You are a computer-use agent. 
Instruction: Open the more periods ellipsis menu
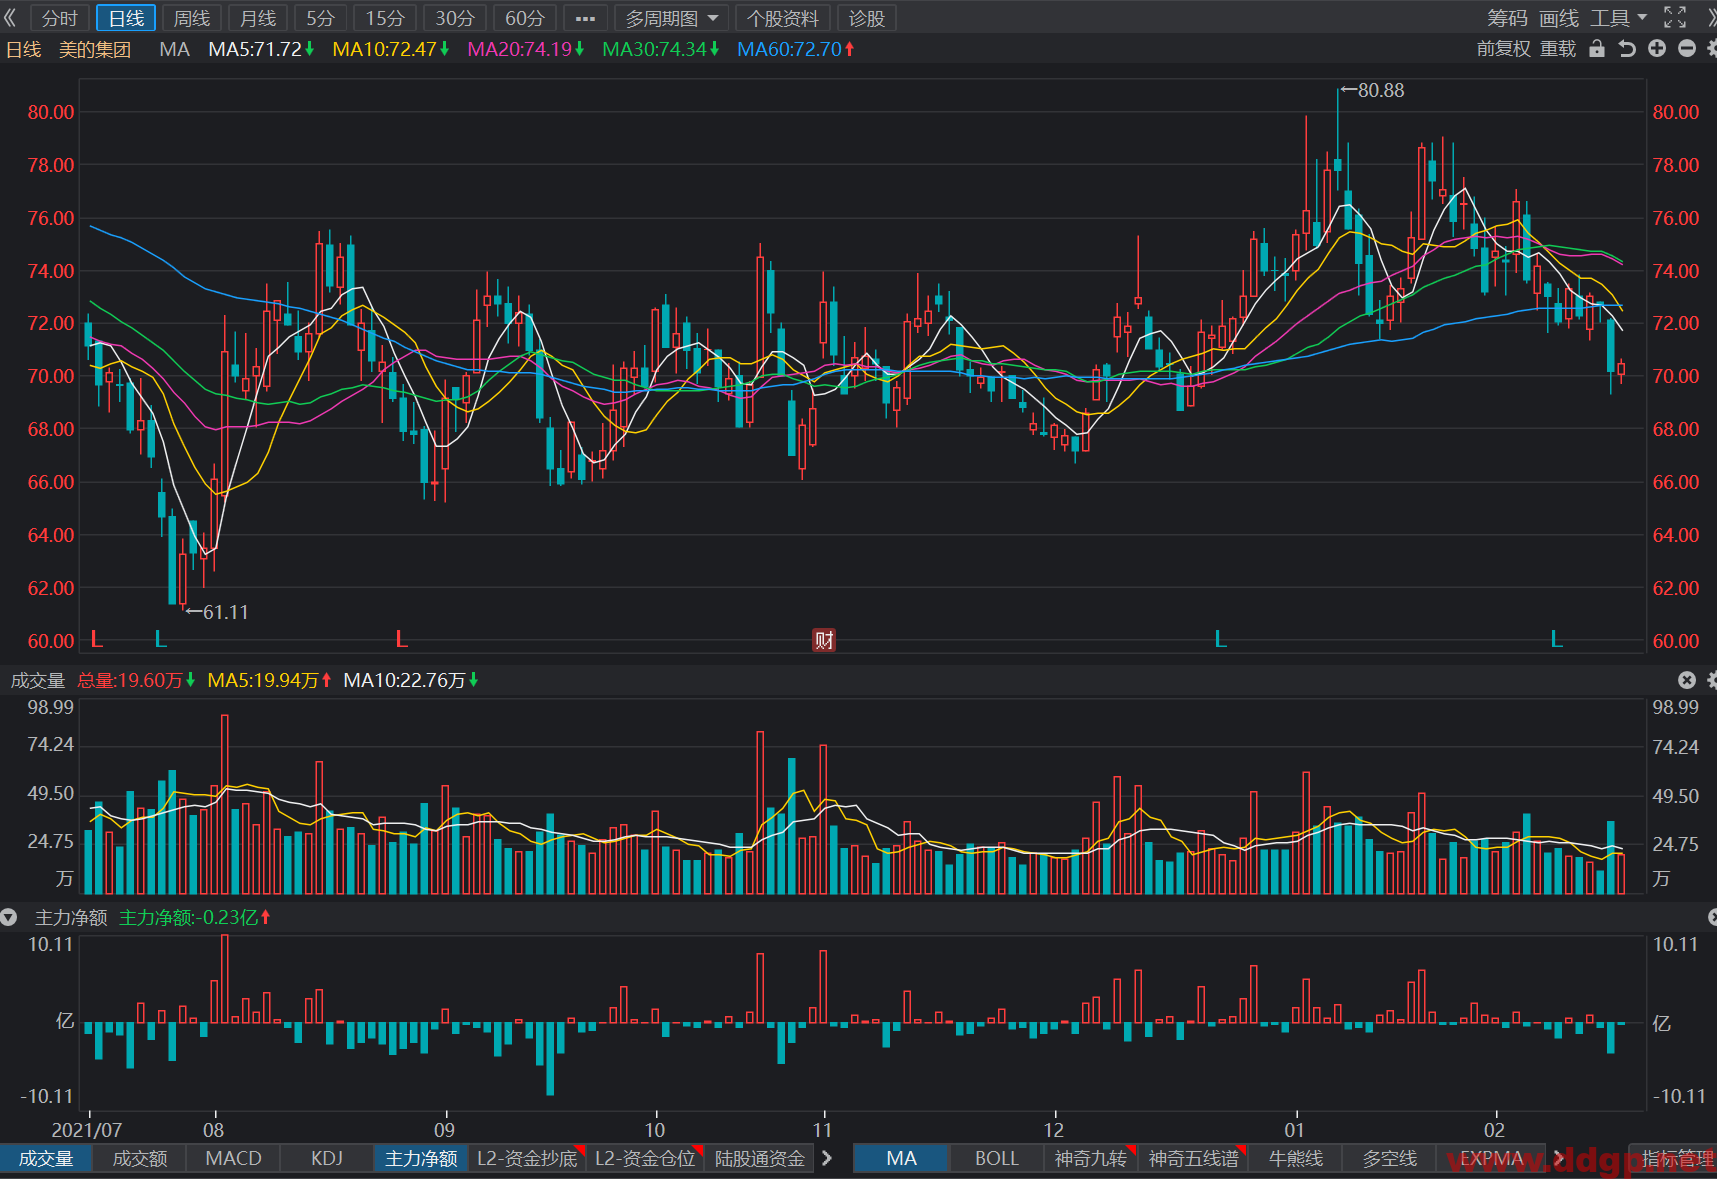pos(586,18)
